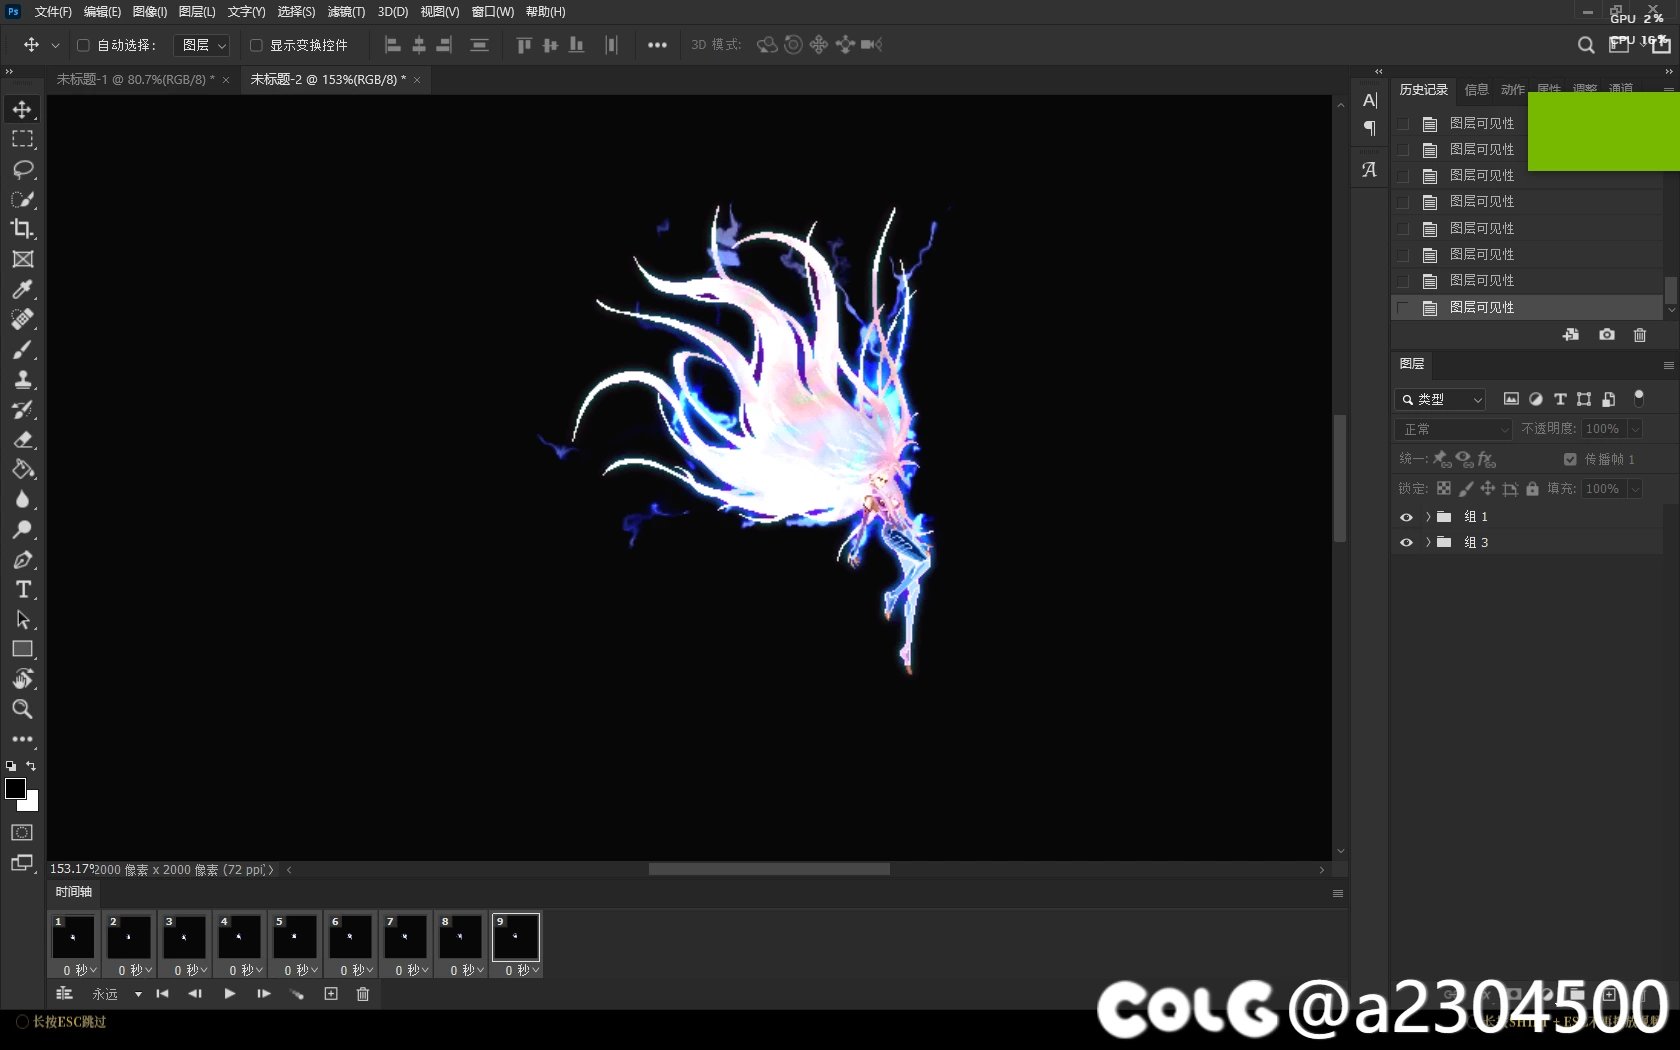Select the Eraser tool
Viewport: 1680px width, 1050px height.
point(22,439)
